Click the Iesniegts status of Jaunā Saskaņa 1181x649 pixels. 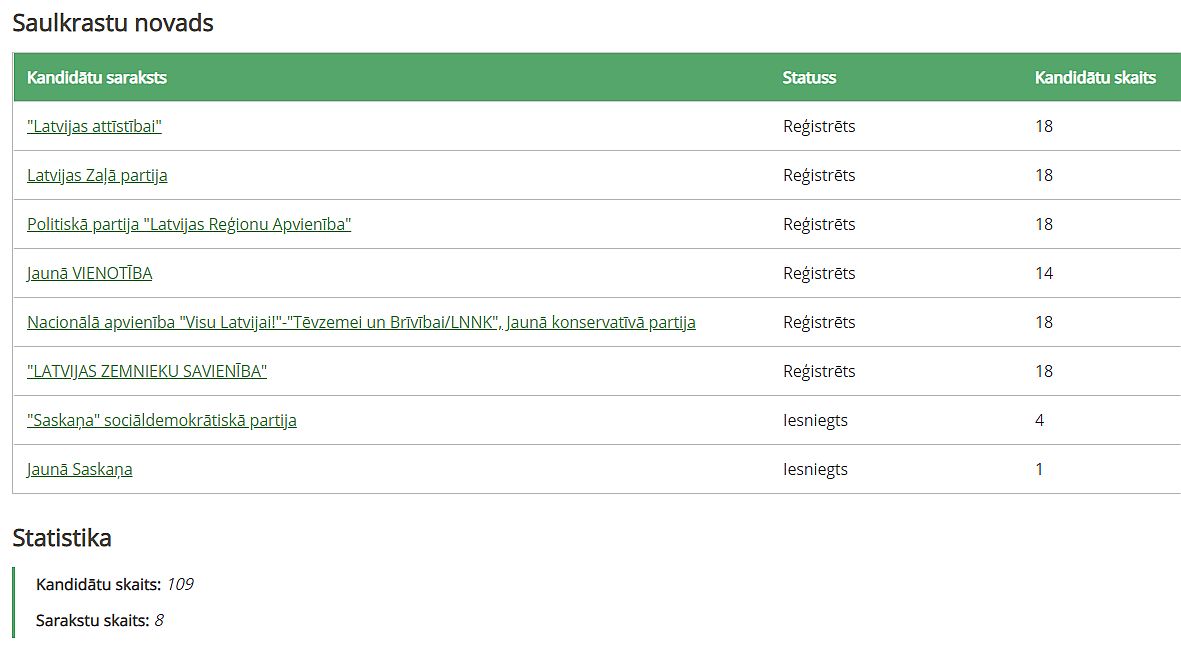tap(815, 469)
